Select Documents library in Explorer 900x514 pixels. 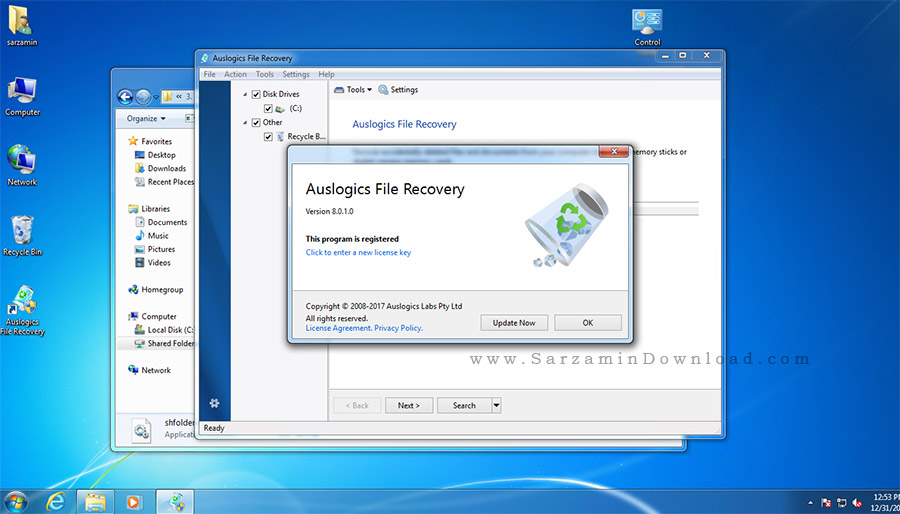(161, 222)
